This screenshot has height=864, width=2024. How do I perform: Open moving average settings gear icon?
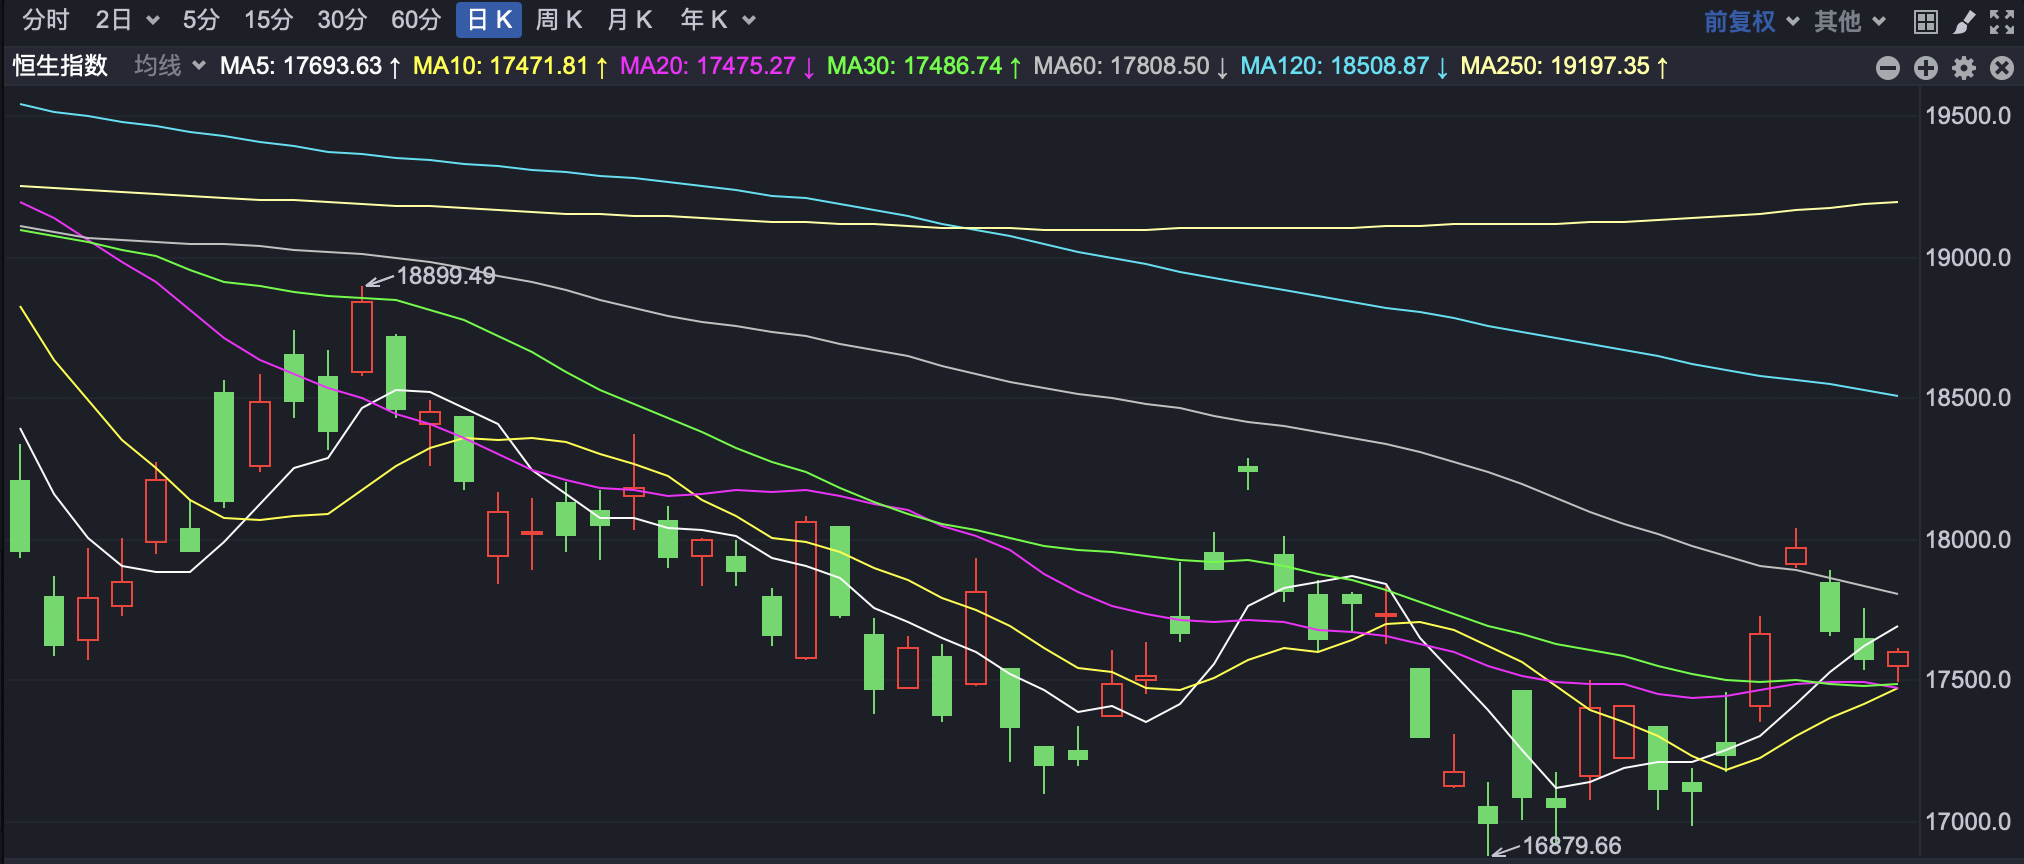click(1964, 67)
